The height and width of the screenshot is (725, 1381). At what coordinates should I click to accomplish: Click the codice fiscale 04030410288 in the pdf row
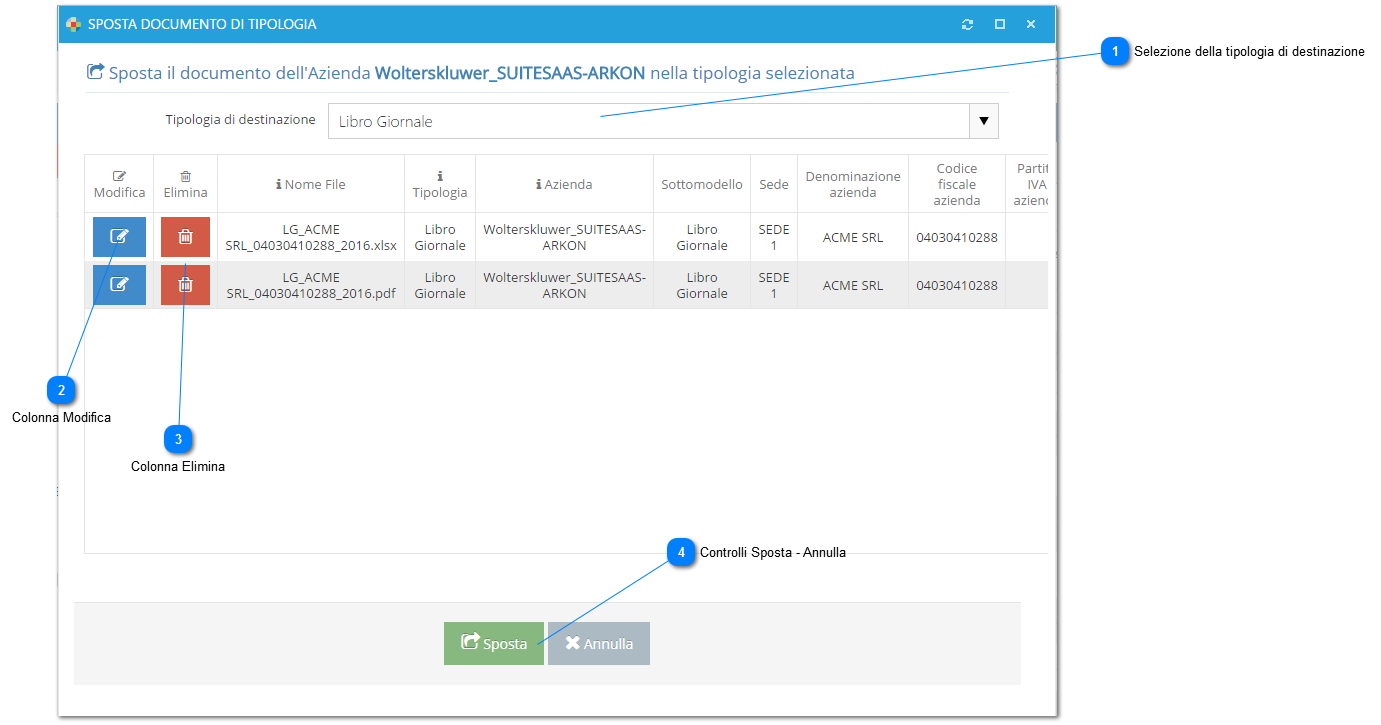pyautogui.click(x=957, y=285)
